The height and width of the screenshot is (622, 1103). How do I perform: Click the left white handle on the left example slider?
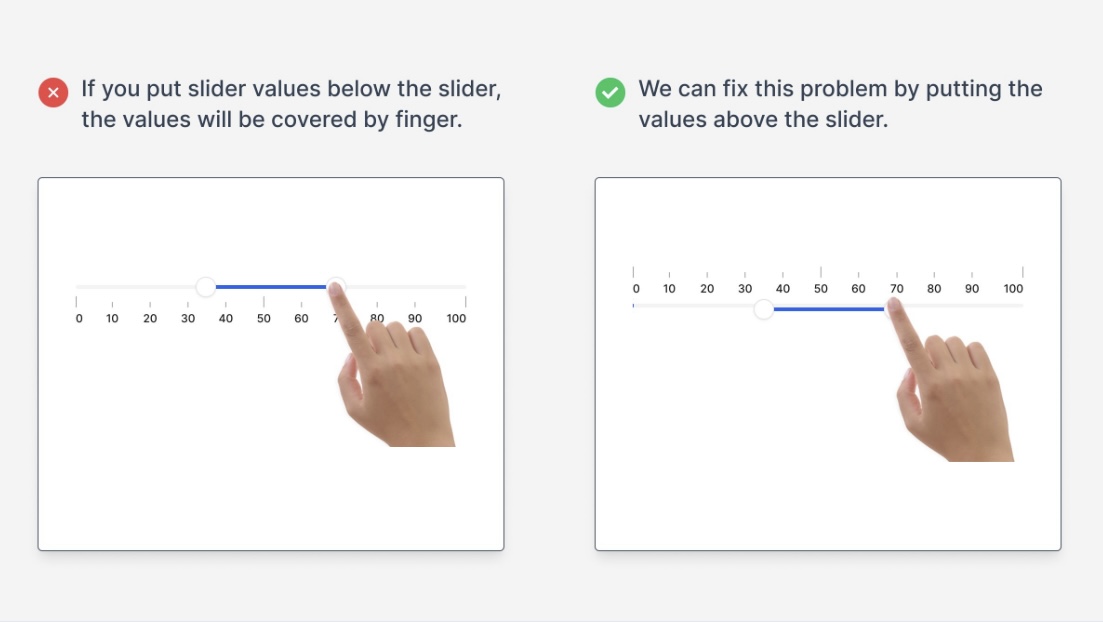[x=206, y=287]
